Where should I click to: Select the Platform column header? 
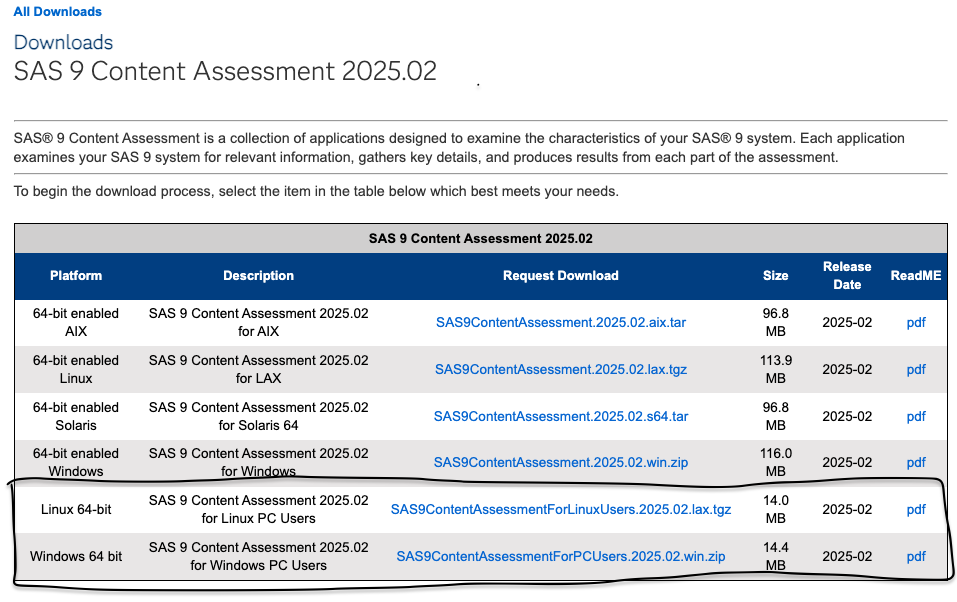coord(75,275)
